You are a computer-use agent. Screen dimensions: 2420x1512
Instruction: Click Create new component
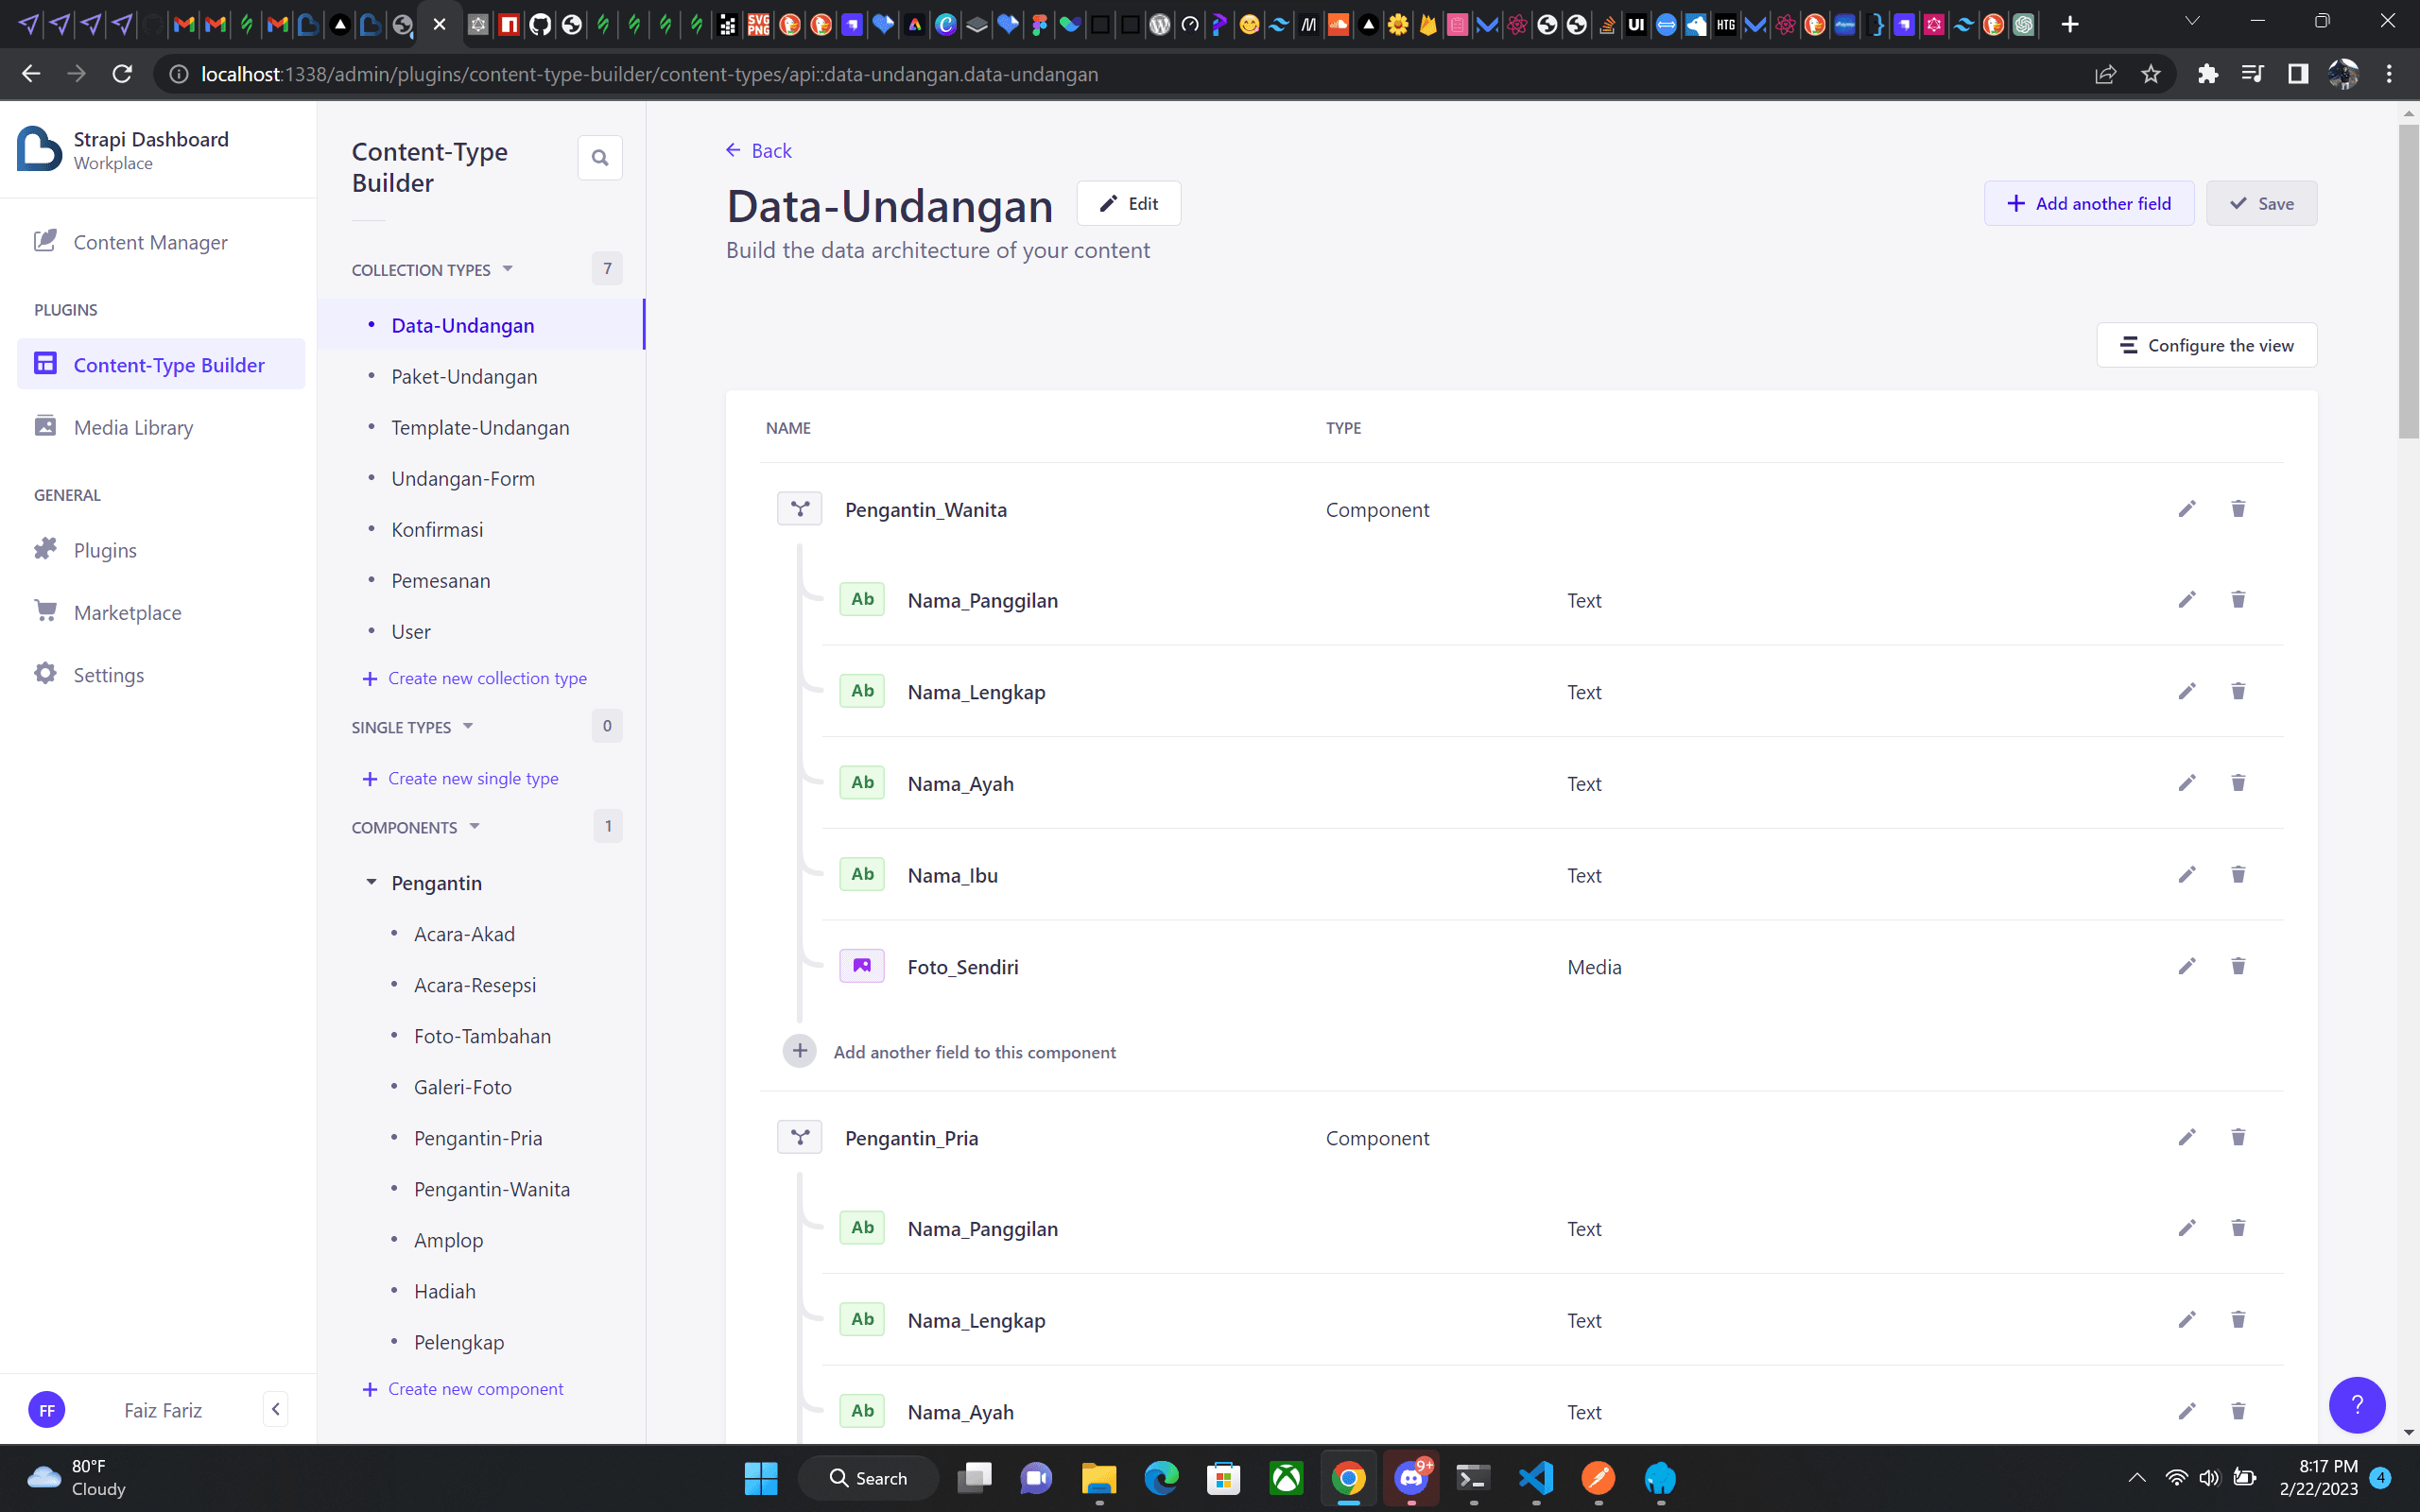[x=463, y=1388]
